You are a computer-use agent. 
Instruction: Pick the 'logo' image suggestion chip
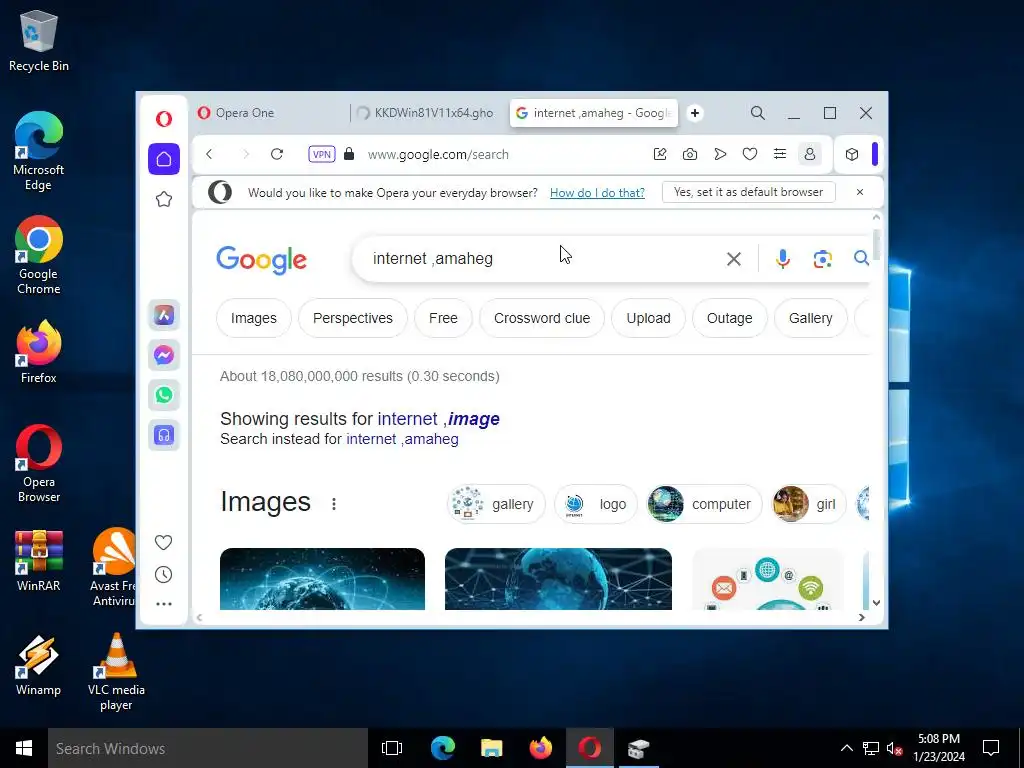click(596, 504)
